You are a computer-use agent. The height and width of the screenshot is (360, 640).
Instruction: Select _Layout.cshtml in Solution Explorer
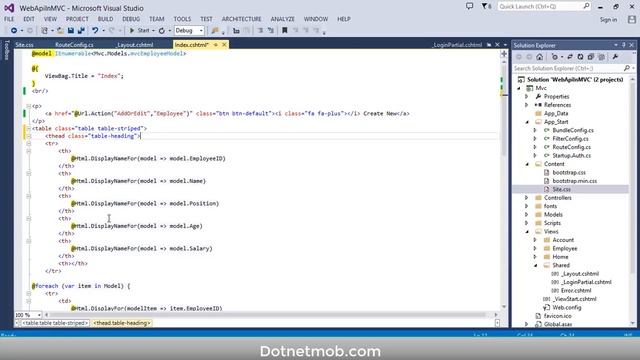click(x=580, y=274)
